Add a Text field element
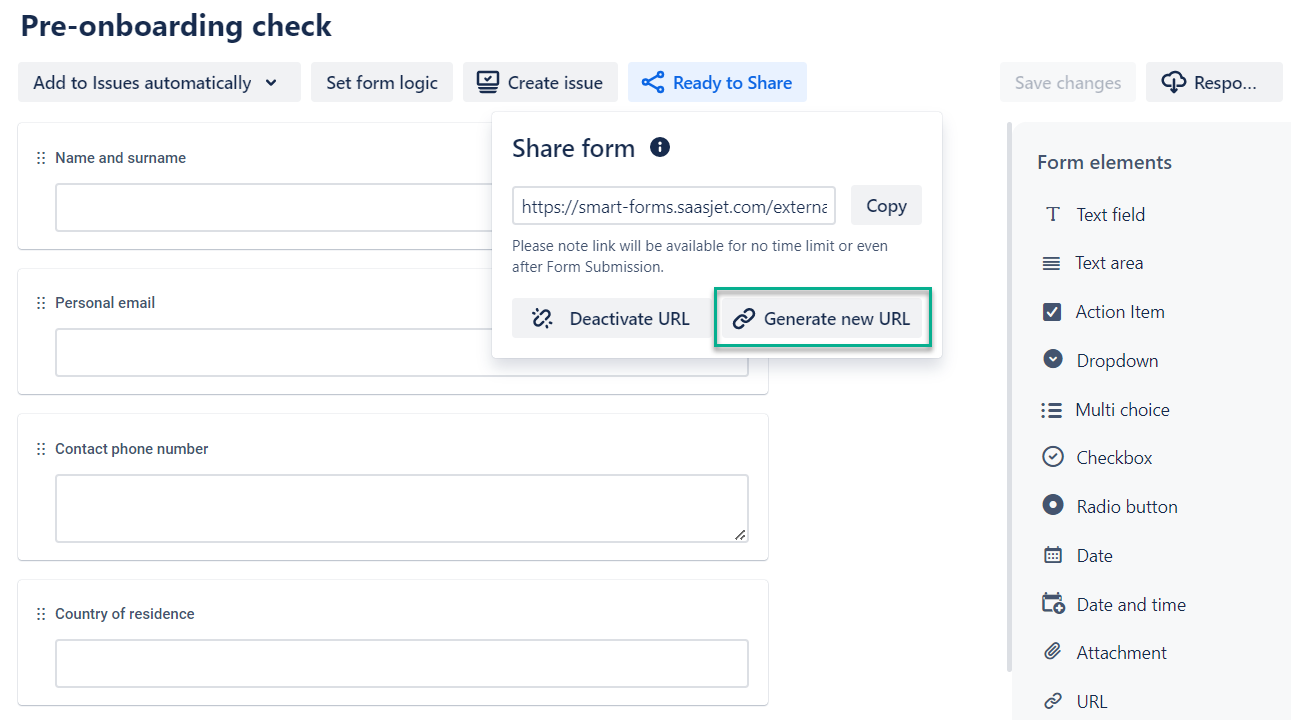The image size is (1291, 720). pyautogui.click(x=1110, y=215)
